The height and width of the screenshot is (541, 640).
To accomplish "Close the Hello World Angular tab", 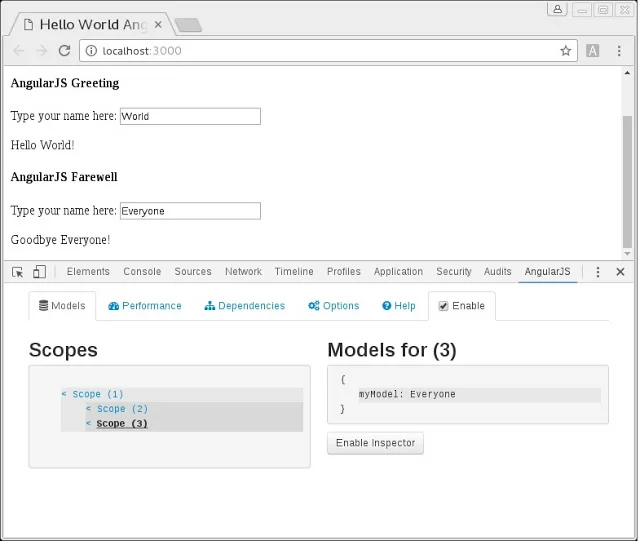I will click(x=158, y=24).
